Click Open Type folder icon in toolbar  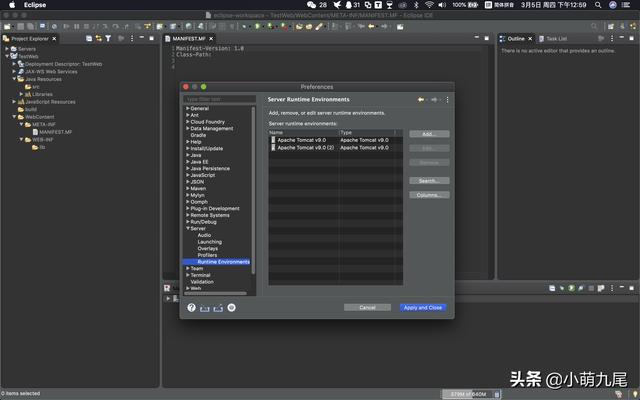299,27
